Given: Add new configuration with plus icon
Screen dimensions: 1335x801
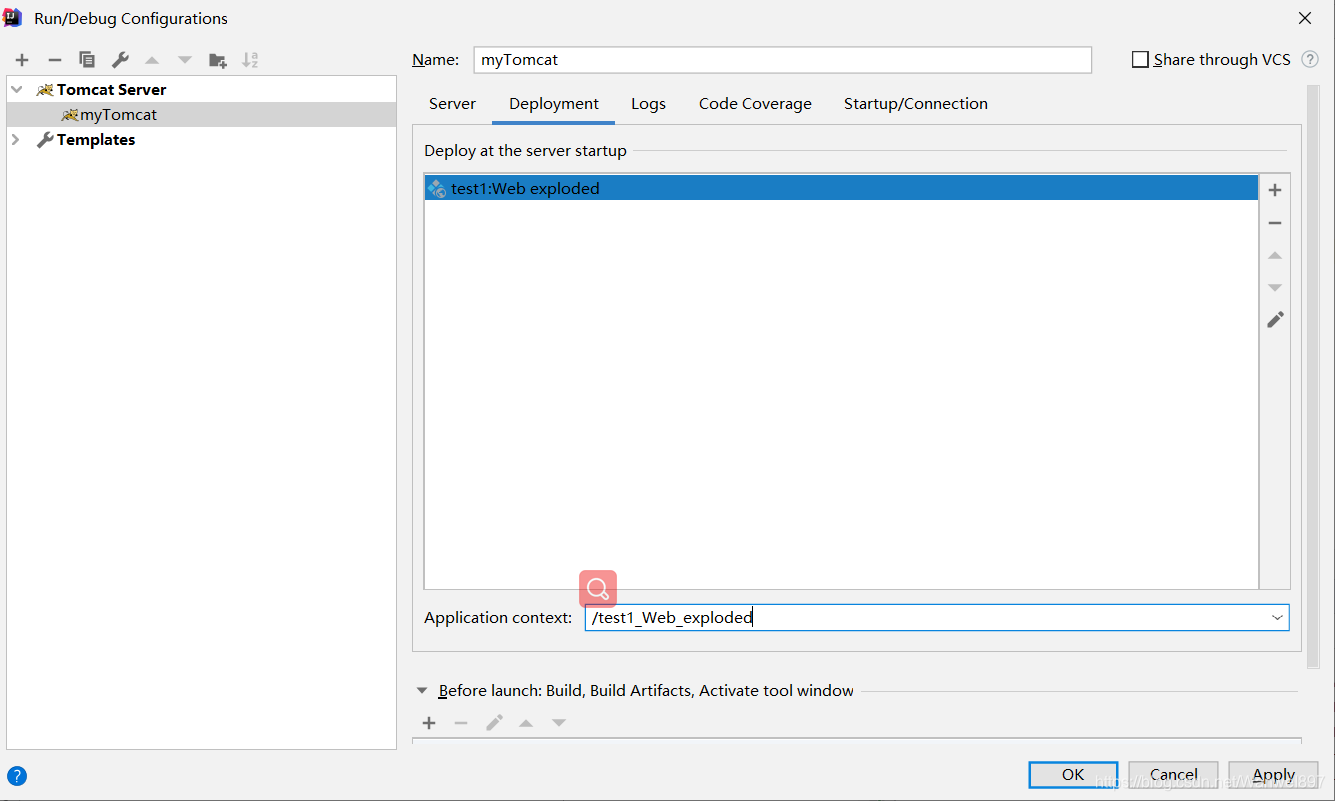Looking at the screenshot, I should tap(22, 60).
